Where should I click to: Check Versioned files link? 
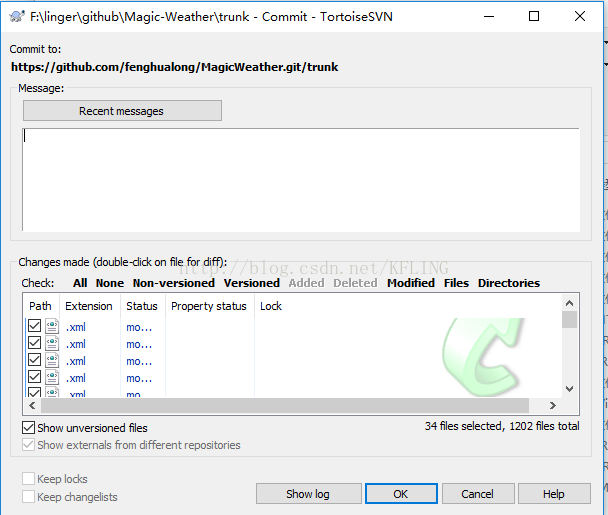pyautogui.click(x=252, y=283)
